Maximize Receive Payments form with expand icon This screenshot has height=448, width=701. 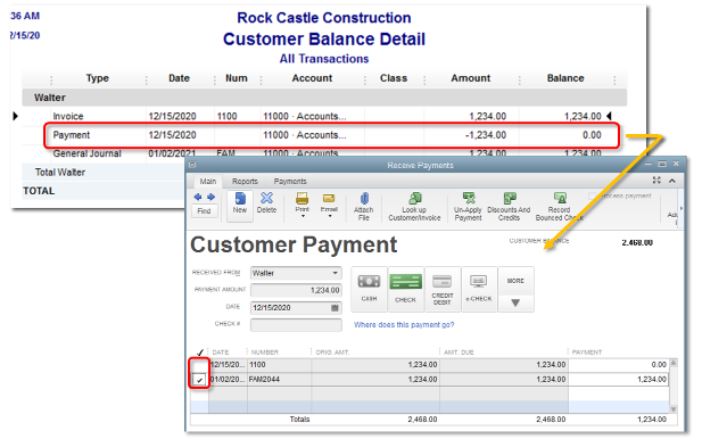click(x=656, y=180)
